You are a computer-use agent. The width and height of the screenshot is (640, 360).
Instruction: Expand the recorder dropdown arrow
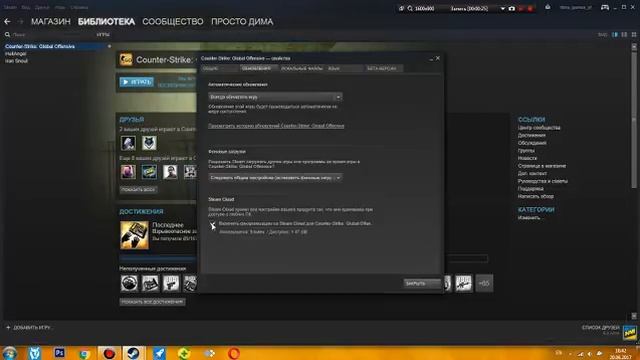coord(502,9)
